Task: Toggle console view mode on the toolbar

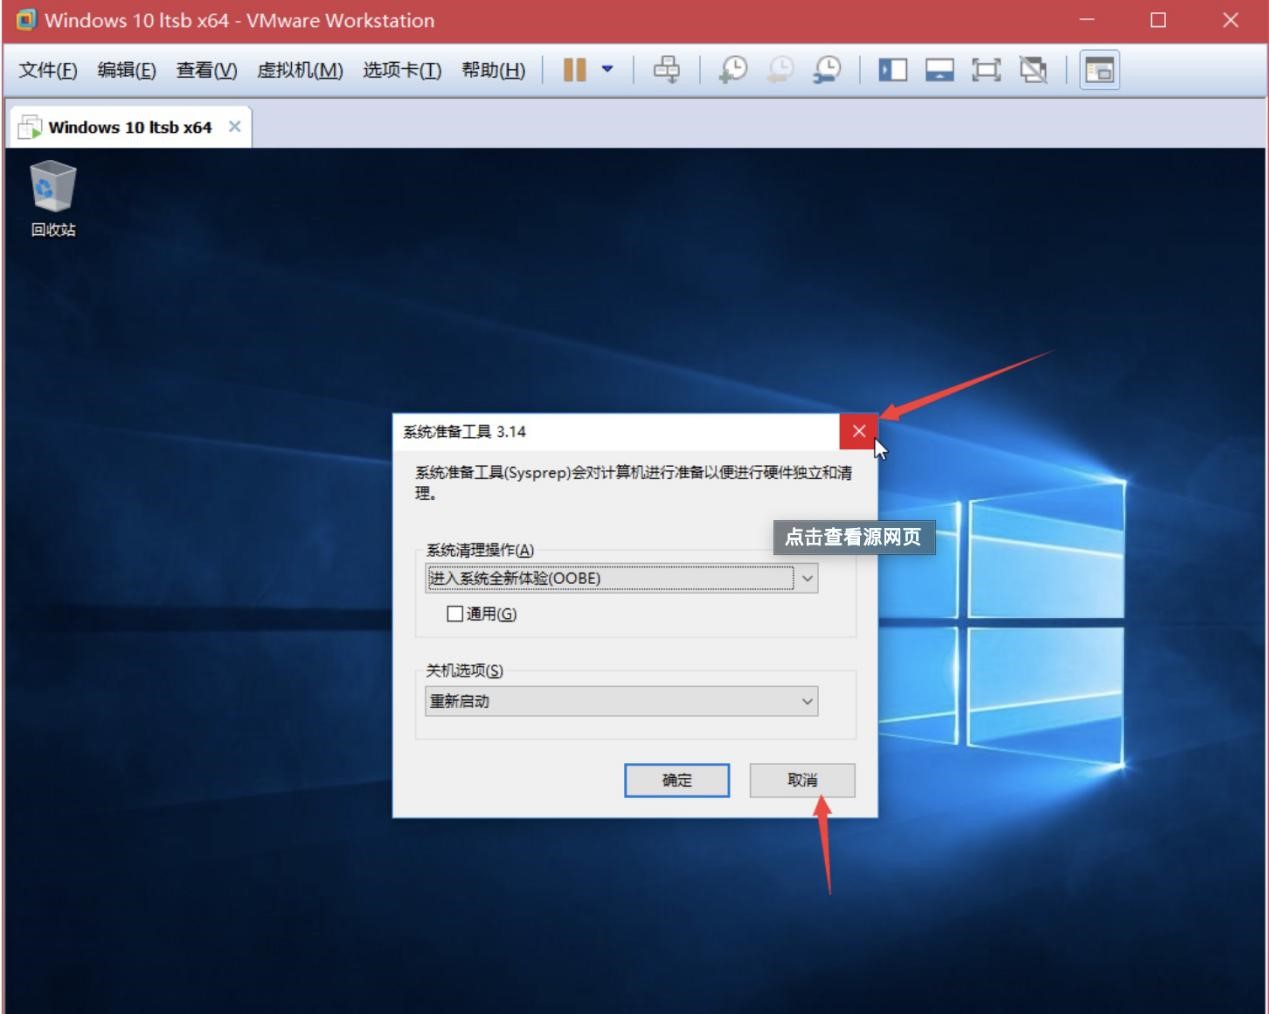Action: (1097, 70)
